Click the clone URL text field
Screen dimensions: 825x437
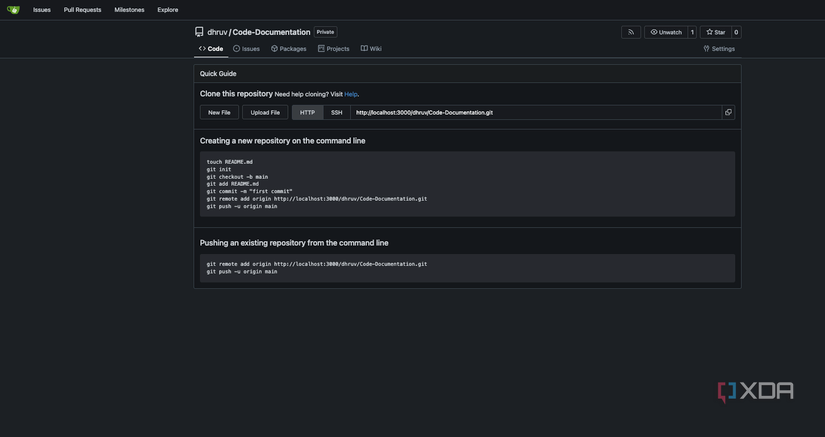point(535,112)
